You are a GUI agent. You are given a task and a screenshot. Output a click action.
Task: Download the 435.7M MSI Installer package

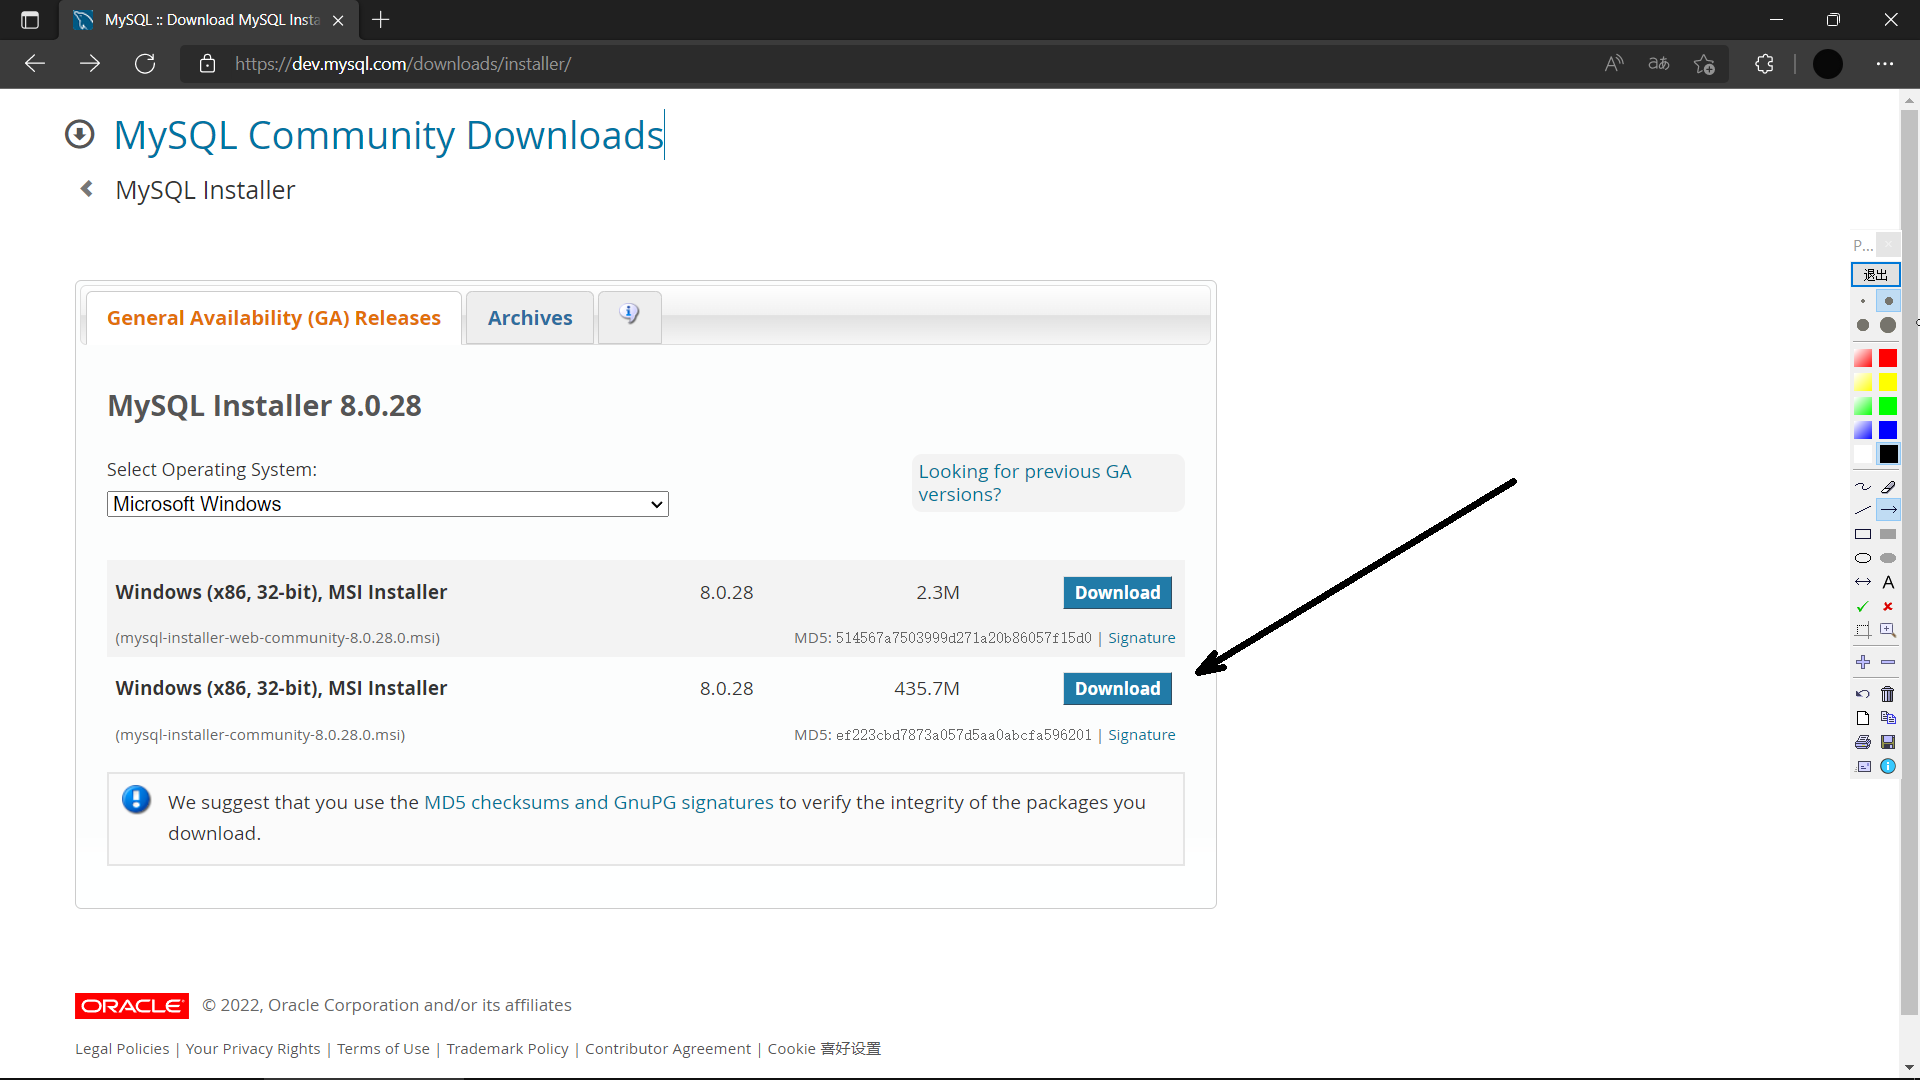[1118, 688]
